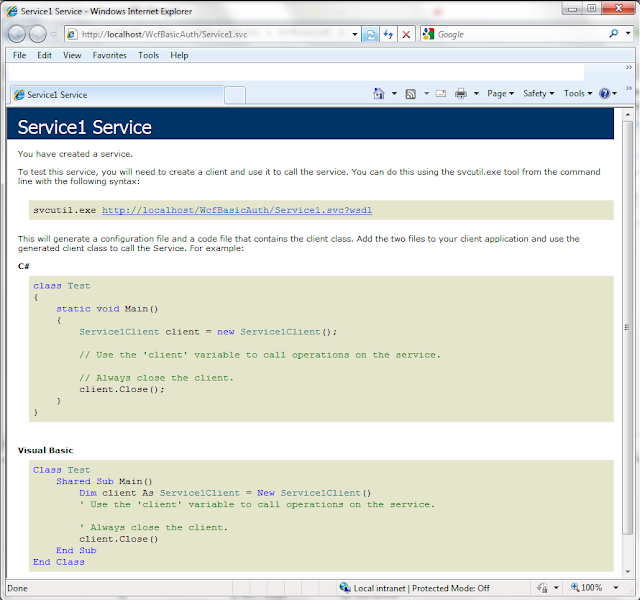Open the Tools menu in menu bar

click(x=148, y=55)
